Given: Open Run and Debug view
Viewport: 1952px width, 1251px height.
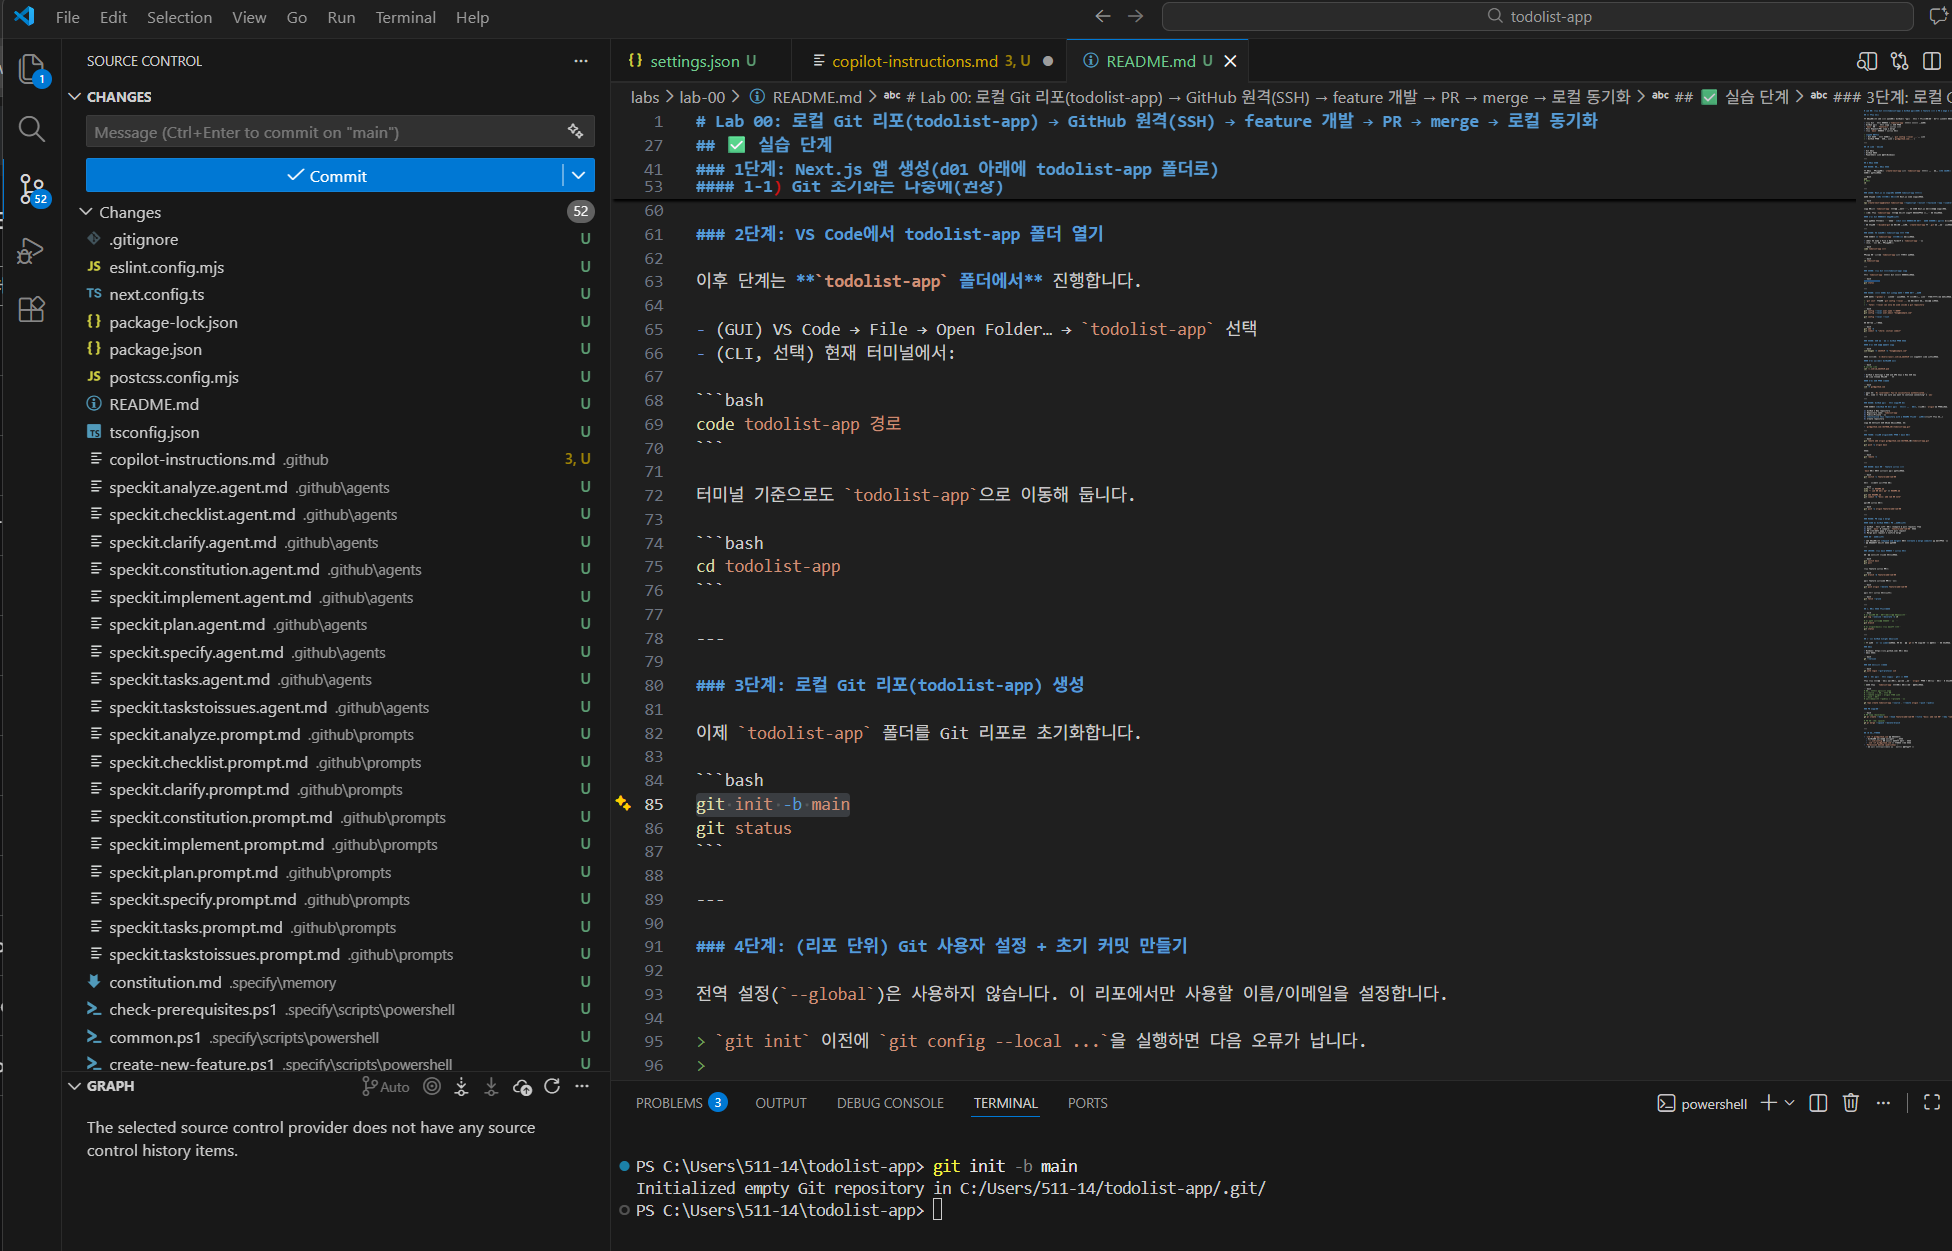Looking at the screenshot, I should tap(31, 250).
